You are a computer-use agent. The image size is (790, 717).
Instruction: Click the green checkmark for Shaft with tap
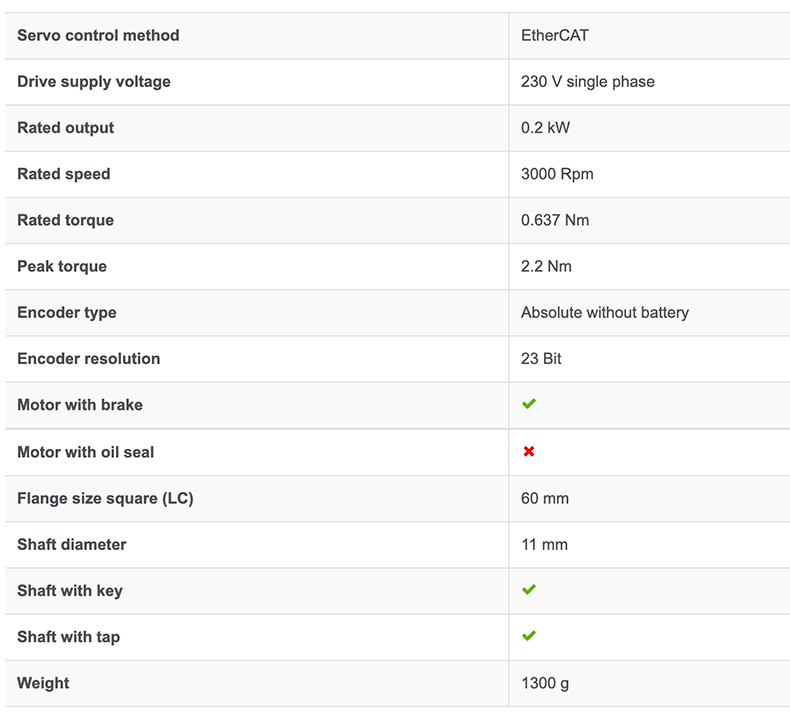coord(529,636)
